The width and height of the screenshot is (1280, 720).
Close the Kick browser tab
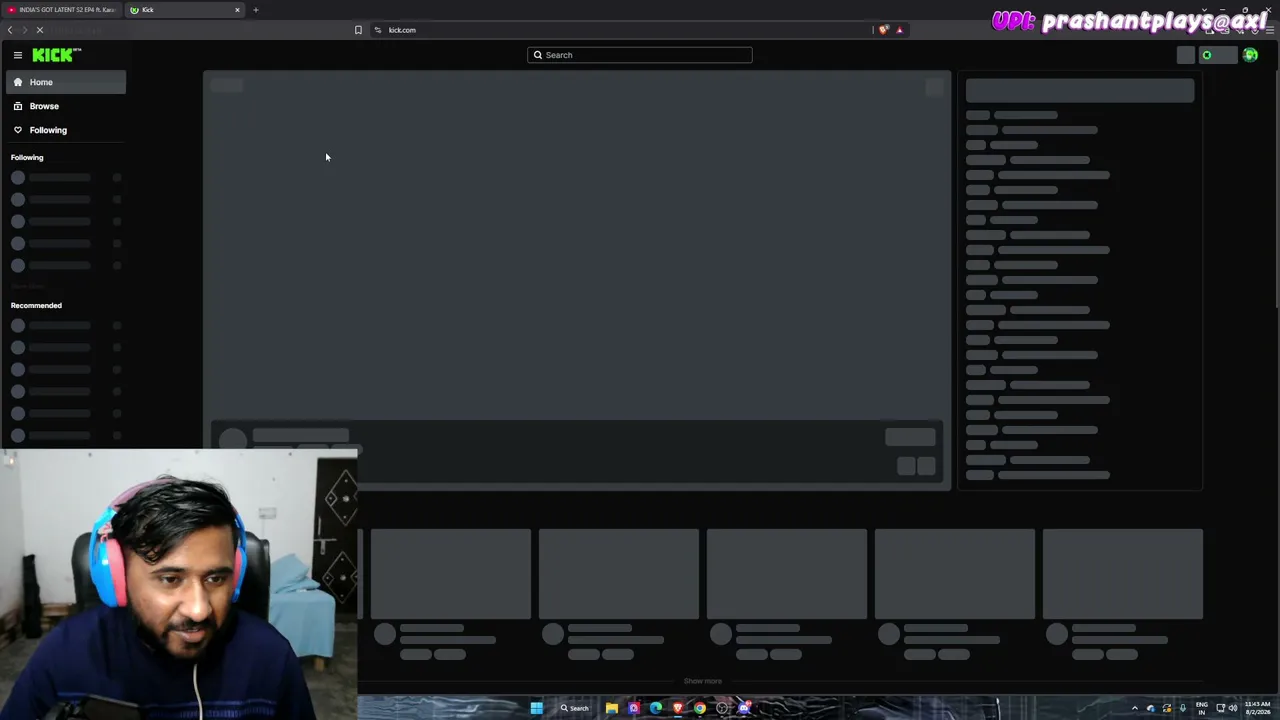point(238,10)
